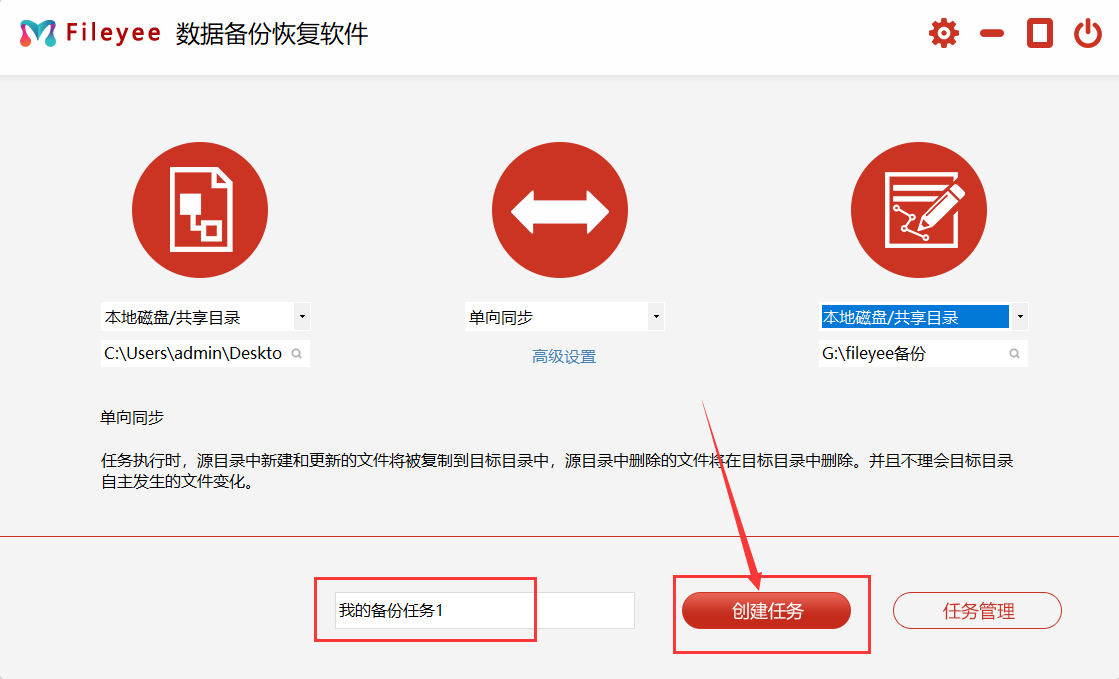Open 任务管理 task manager
This screenshot has width=1119, height=679.
click(x=977, y=611)
